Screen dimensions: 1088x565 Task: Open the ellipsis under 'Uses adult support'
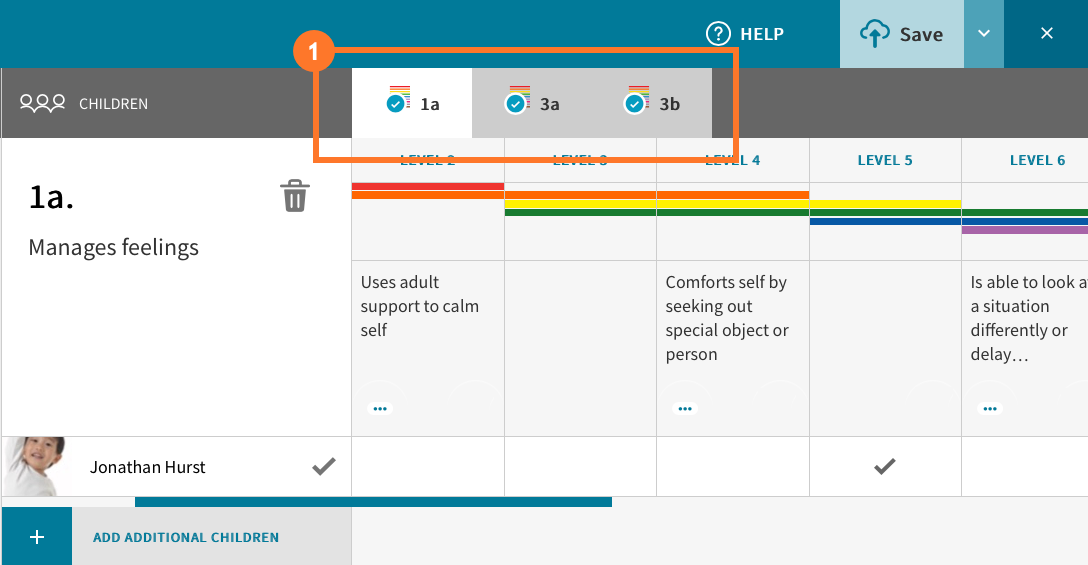click(x=380, y=408)
